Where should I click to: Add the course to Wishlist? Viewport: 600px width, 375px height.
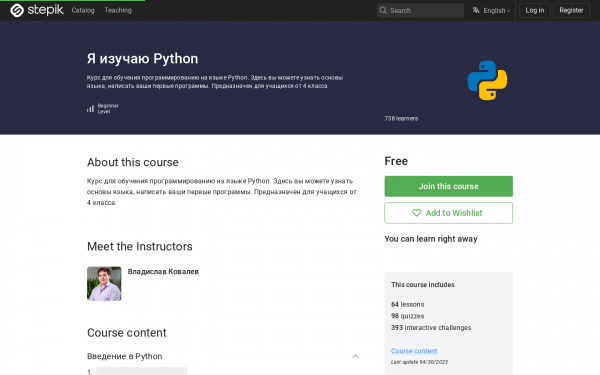click(448, 213)
